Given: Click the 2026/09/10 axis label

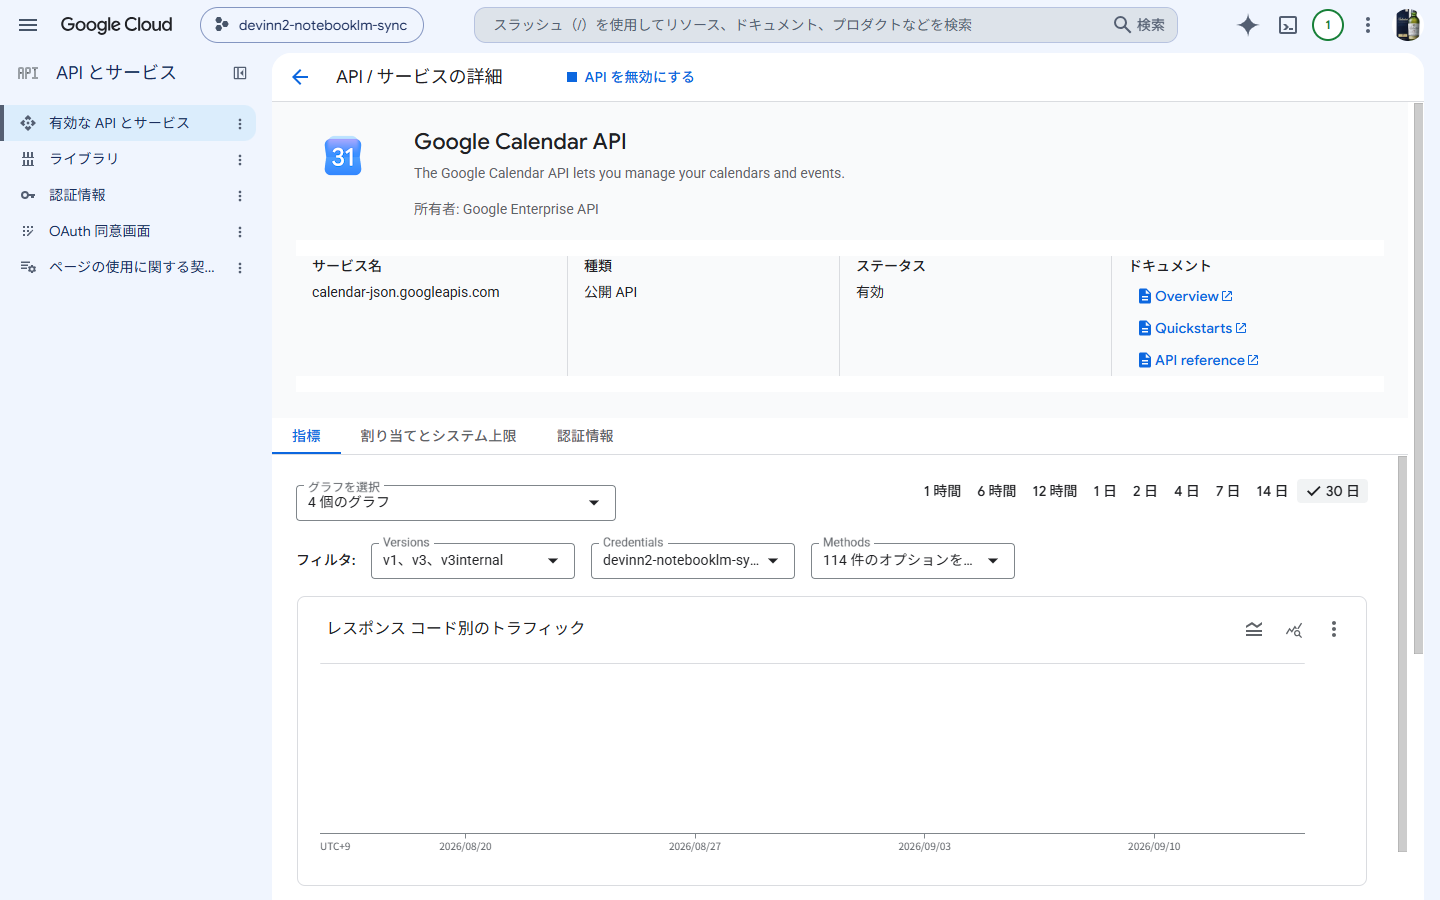Looking at the screenshot, I should click(1154, 846).
